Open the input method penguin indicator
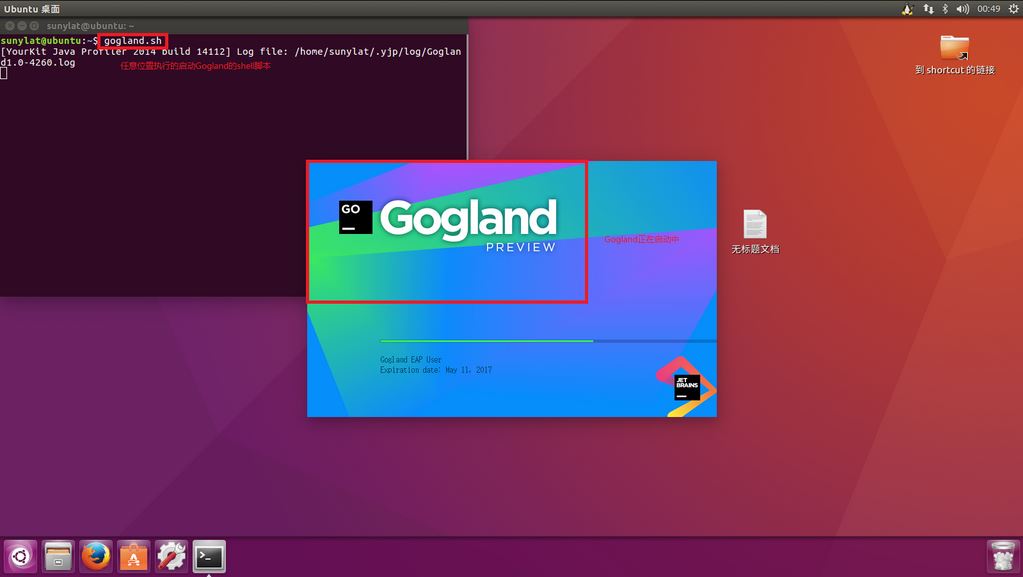1023x577 pixels. pyautogui.click(x=908, y=9)
